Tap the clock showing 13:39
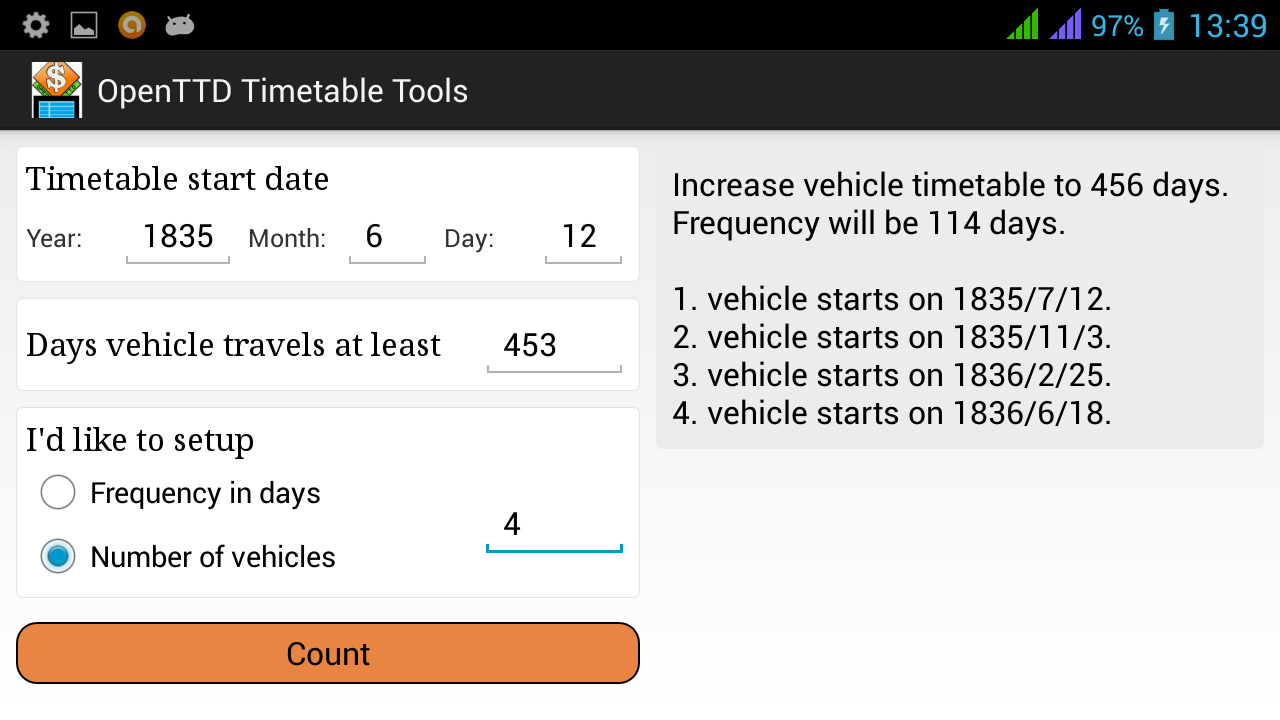Viewport: 1280px width, 720px height. point(1227,25)
